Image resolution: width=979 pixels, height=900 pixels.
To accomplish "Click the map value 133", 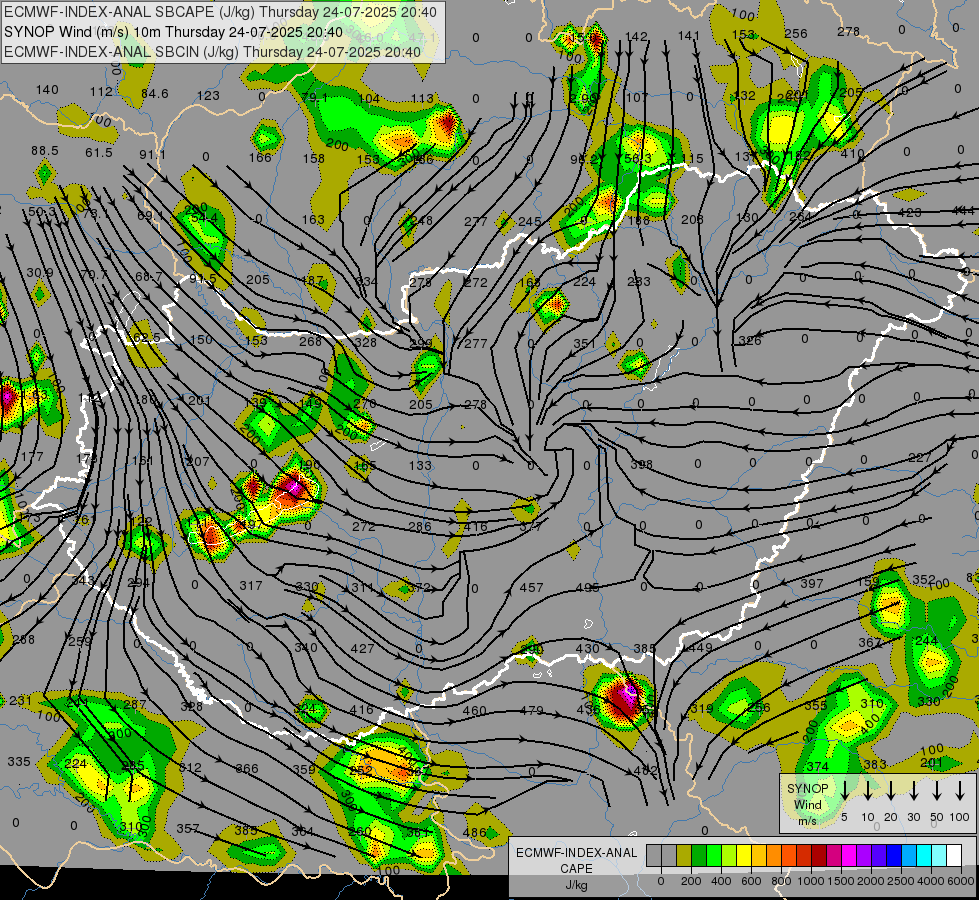I will [420, 465].
